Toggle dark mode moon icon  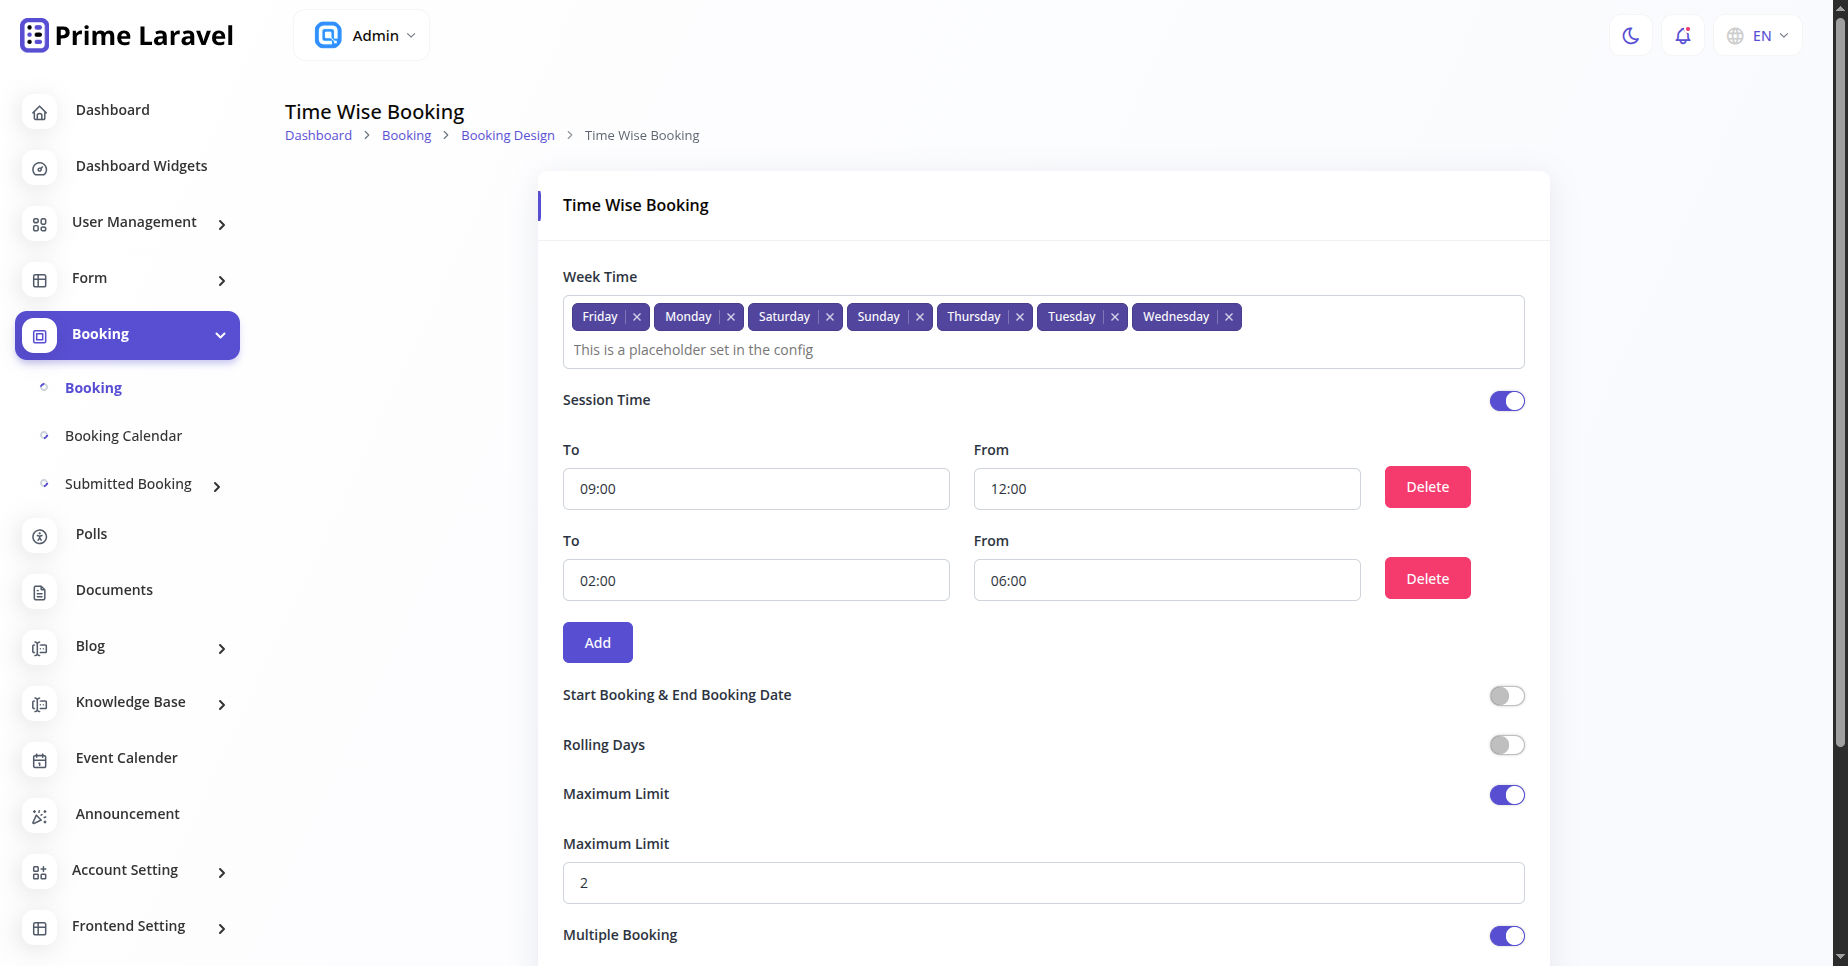pyautogui.click(x=1630, y=36)
